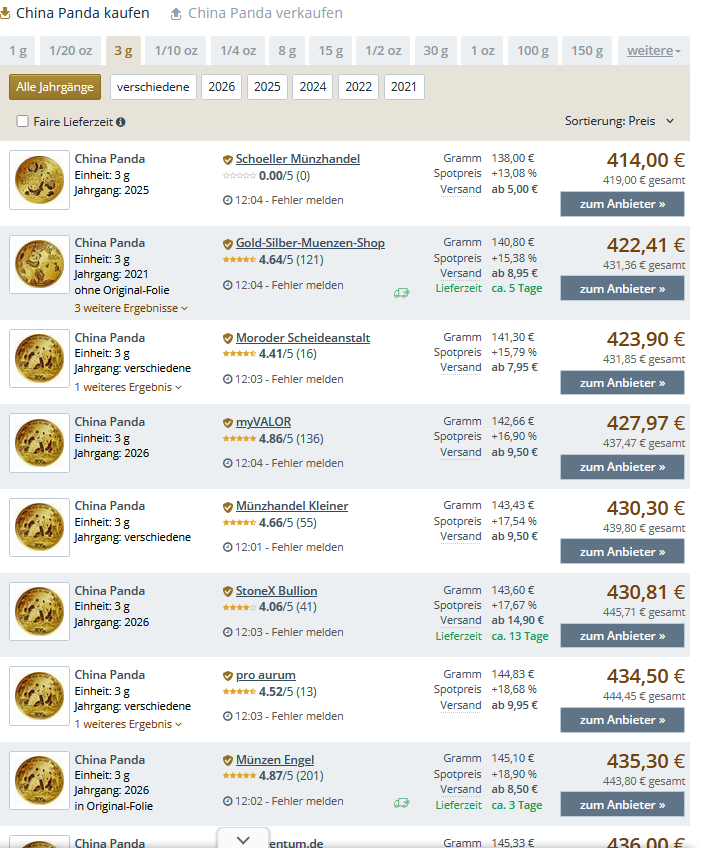This screenshot has height=848, width=711.
Task: Select the 1 oz weight tab
Action: pyautogui.click(x=482, y=50)
